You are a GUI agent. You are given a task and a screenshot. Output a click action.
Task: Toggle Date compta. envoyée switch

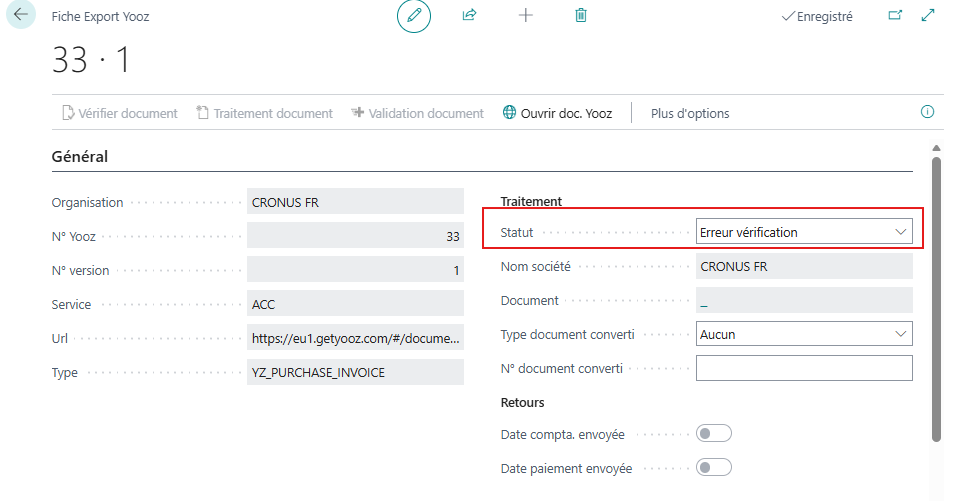click(714, 433)
